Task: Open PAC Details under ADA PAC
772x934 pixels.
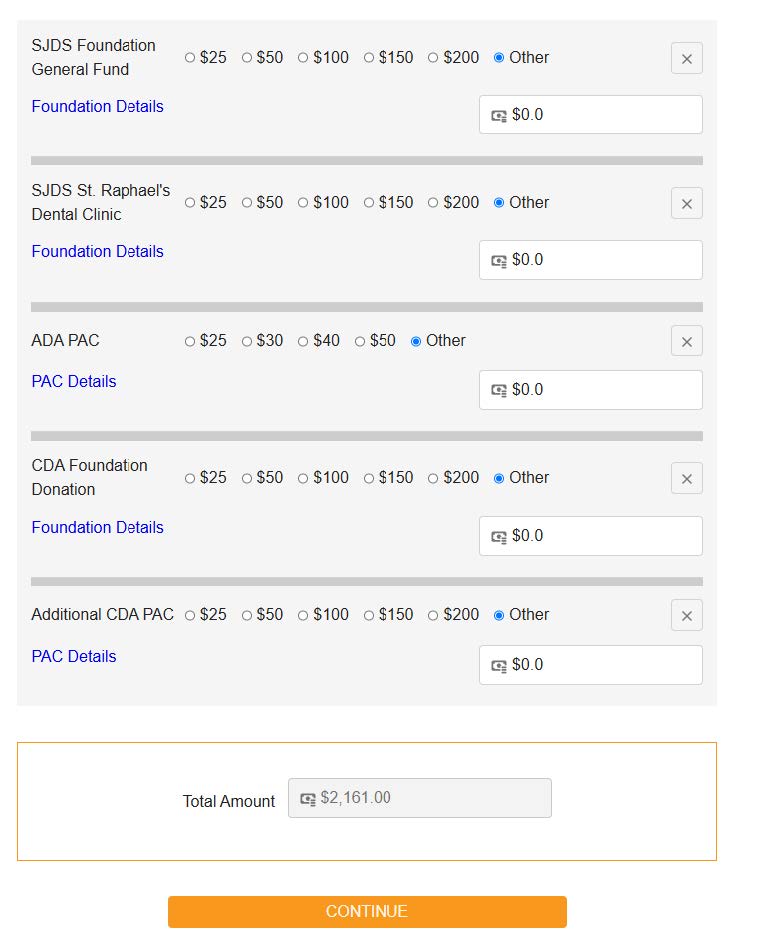Action: tap(74, 381)
